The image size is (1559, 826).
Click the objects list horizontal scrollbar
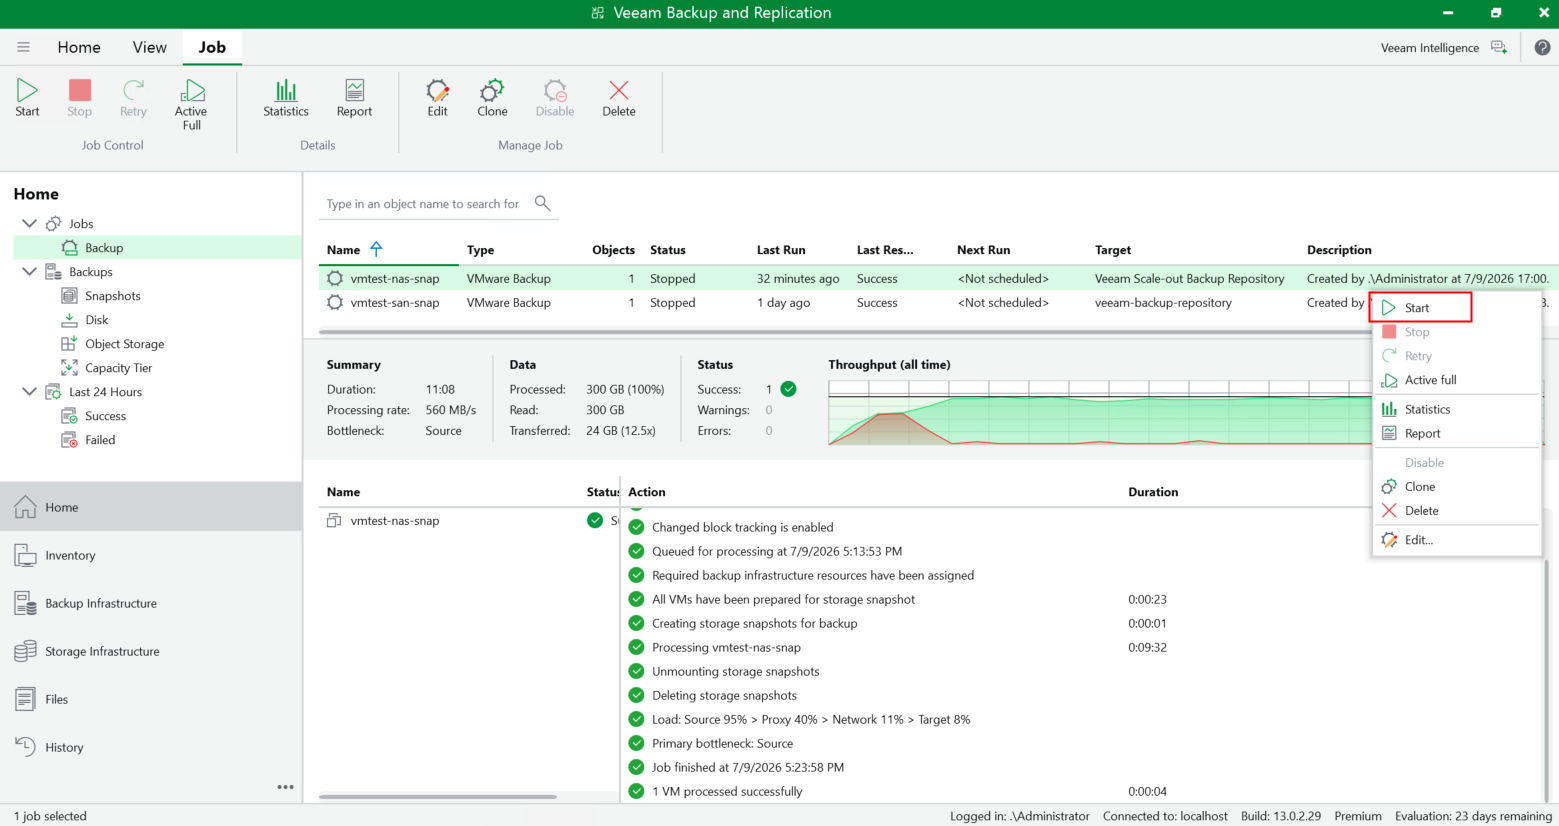[x=438, y=797]
